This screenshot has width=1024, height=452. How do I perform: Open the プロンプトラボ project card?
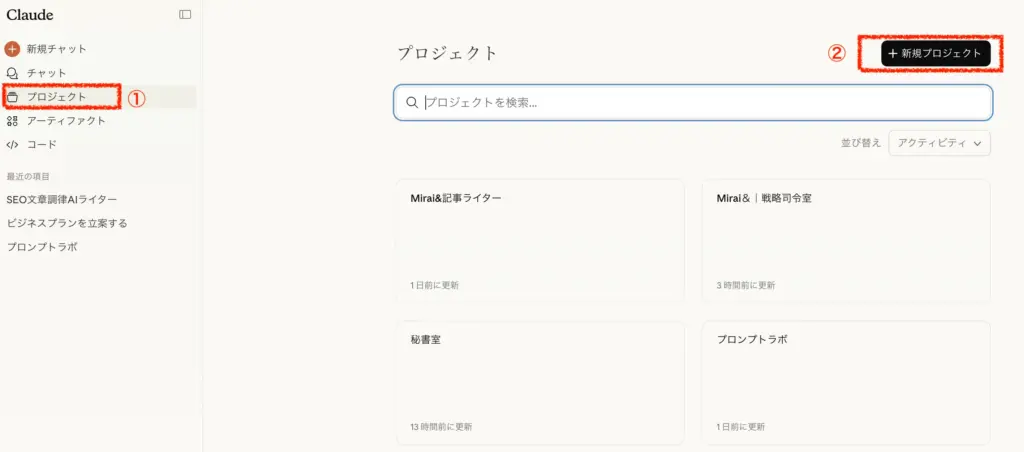click(846, 383)
